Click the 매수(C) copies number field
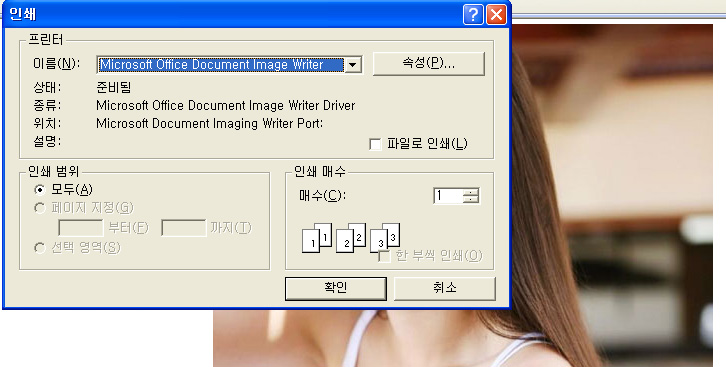 coord(448,196)
